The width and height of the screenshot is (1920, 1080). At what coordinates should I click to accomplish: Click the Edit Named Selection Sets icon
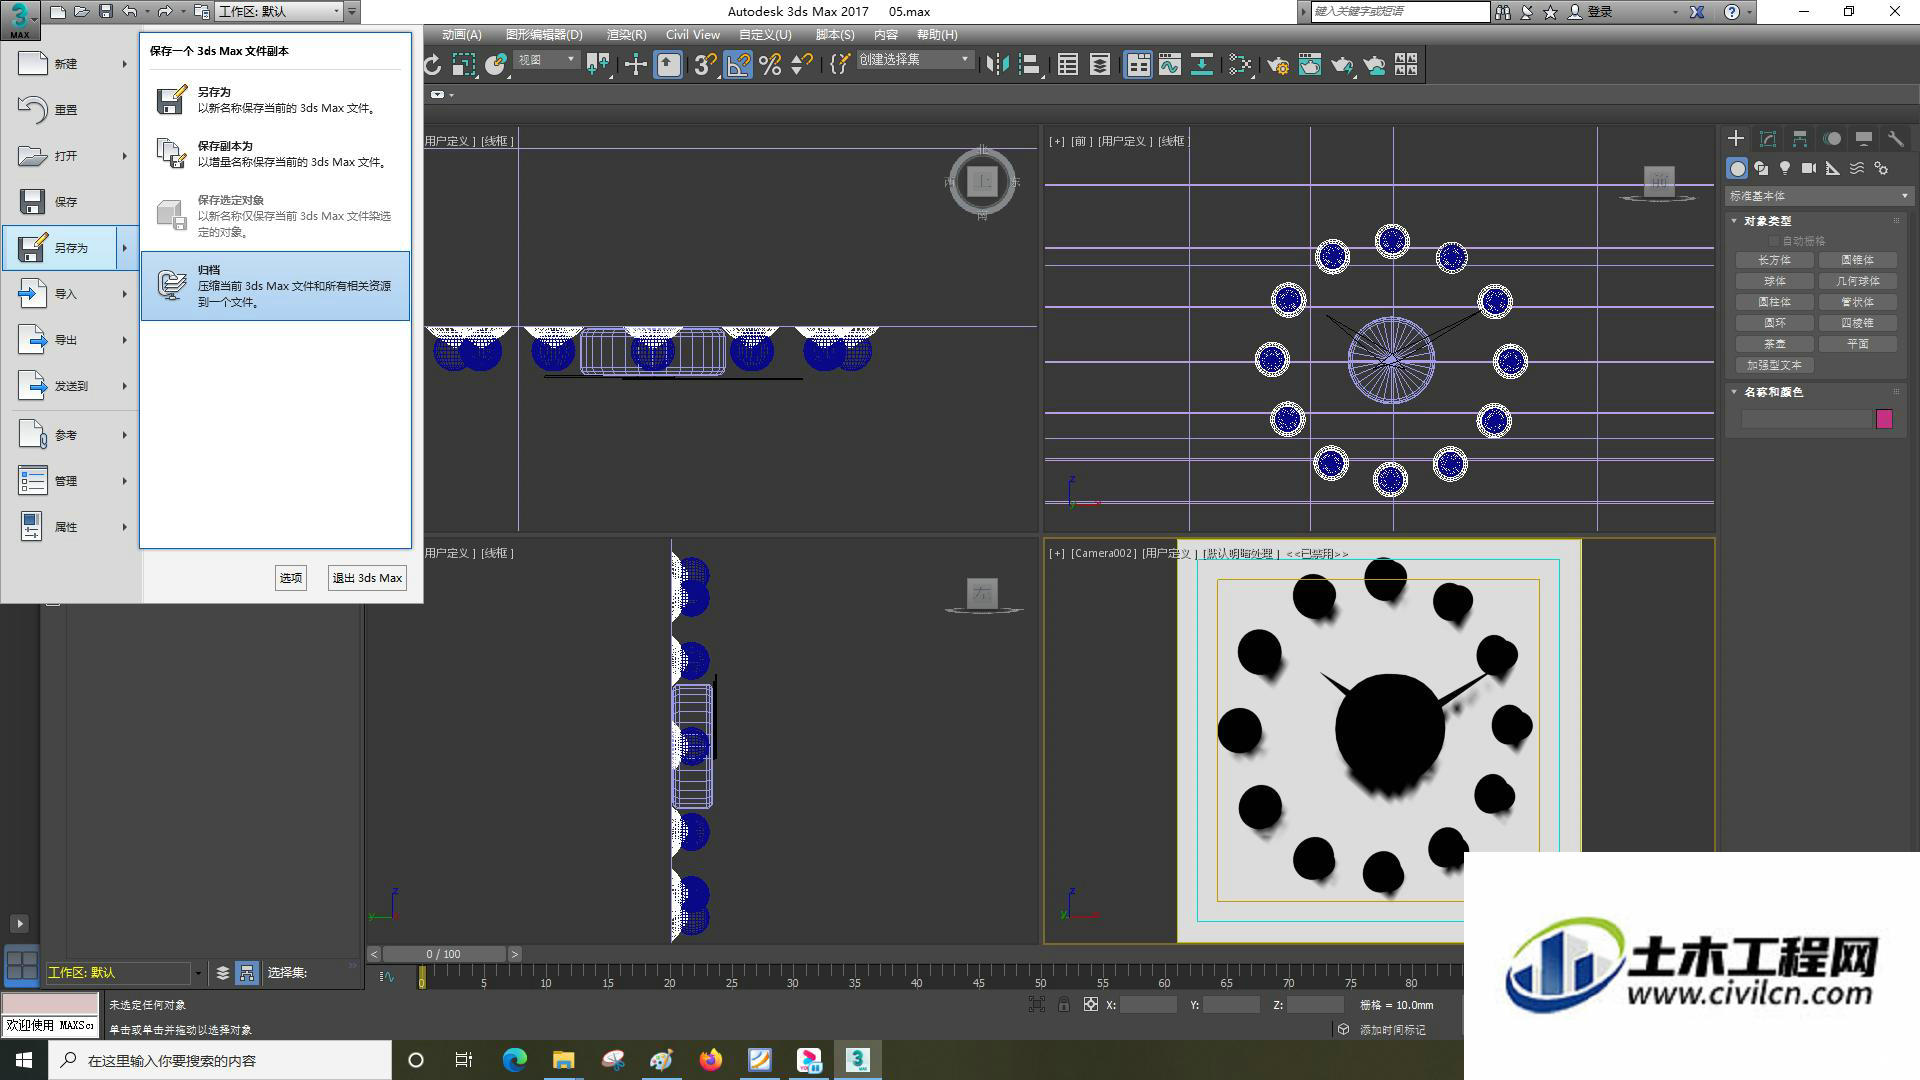coord(840,65)
